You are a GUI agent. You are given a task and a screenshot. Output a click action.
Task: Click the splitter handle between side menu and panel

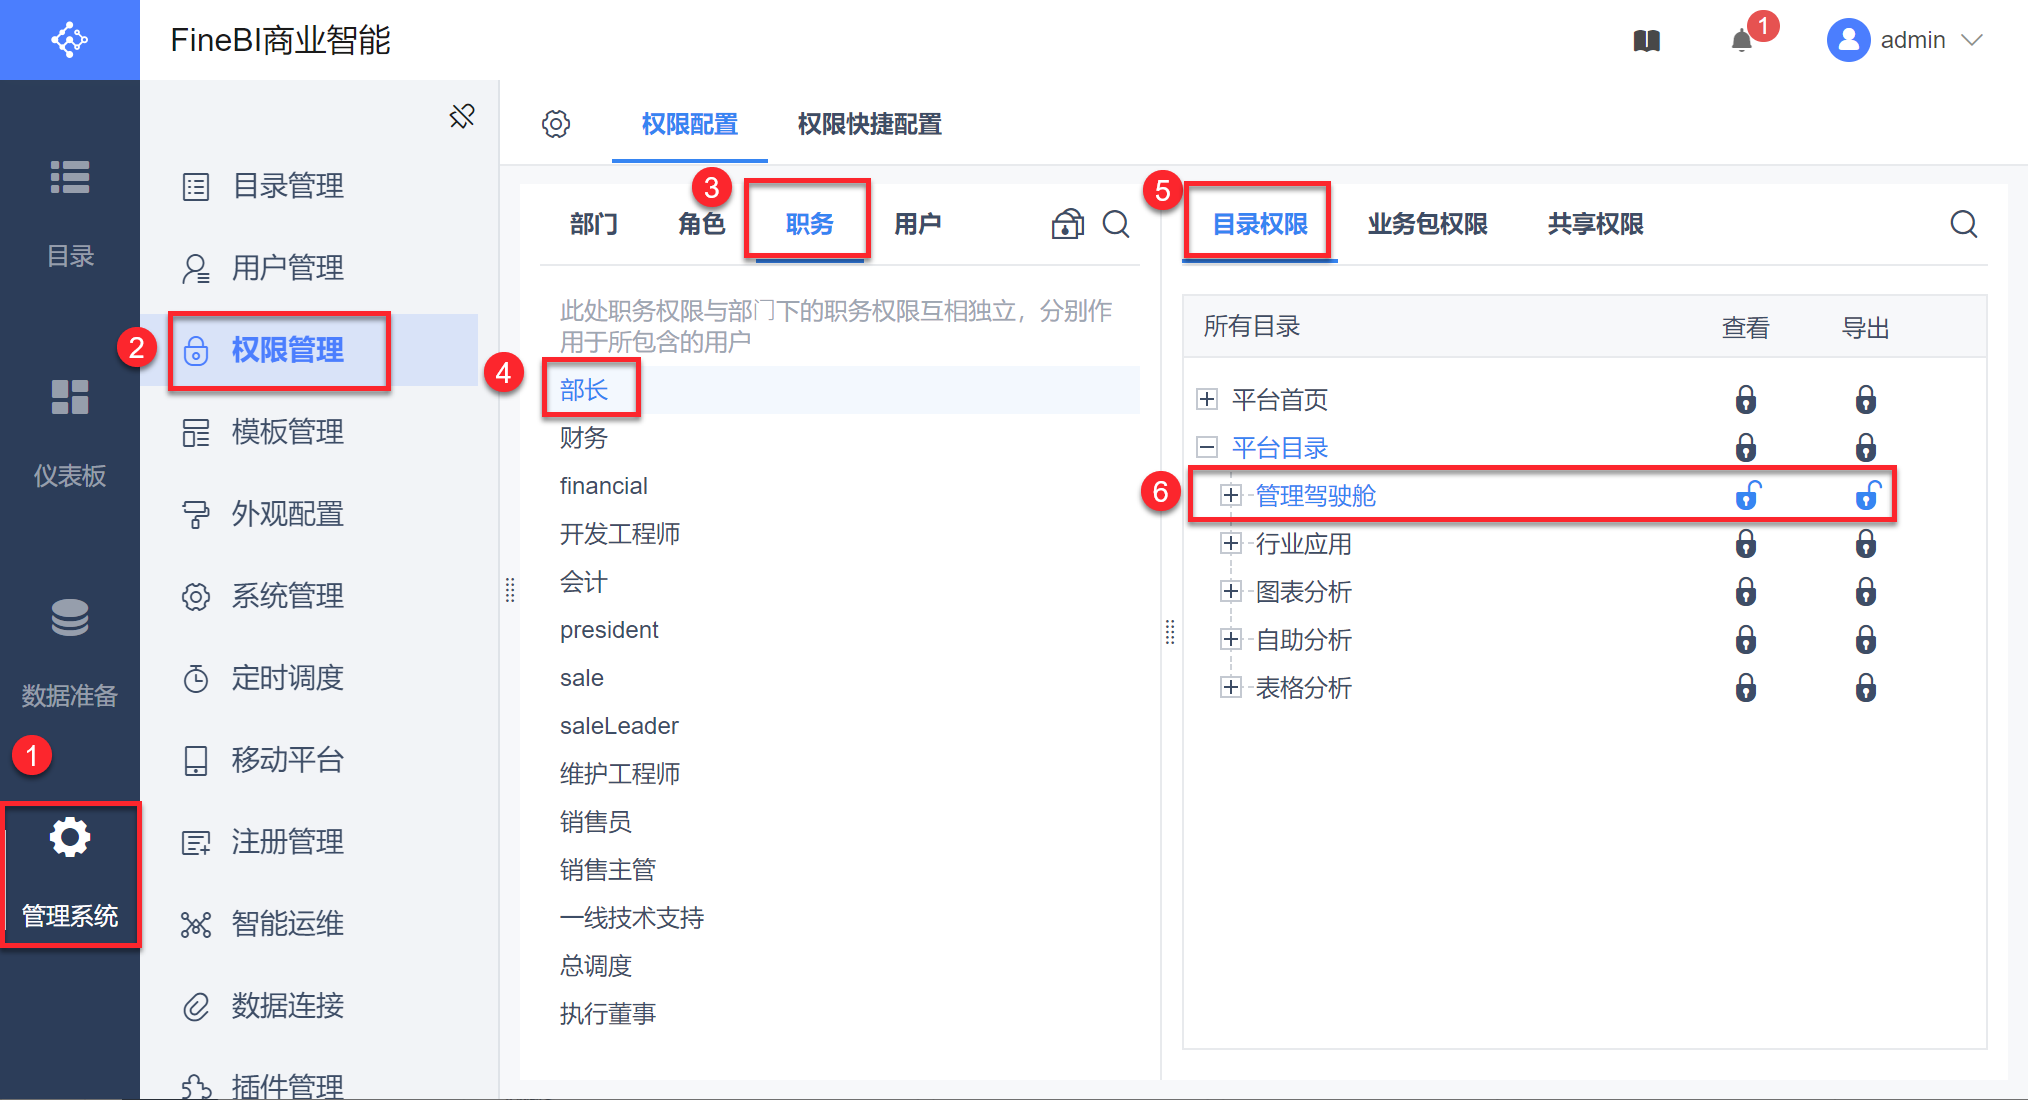coord(510,590)
